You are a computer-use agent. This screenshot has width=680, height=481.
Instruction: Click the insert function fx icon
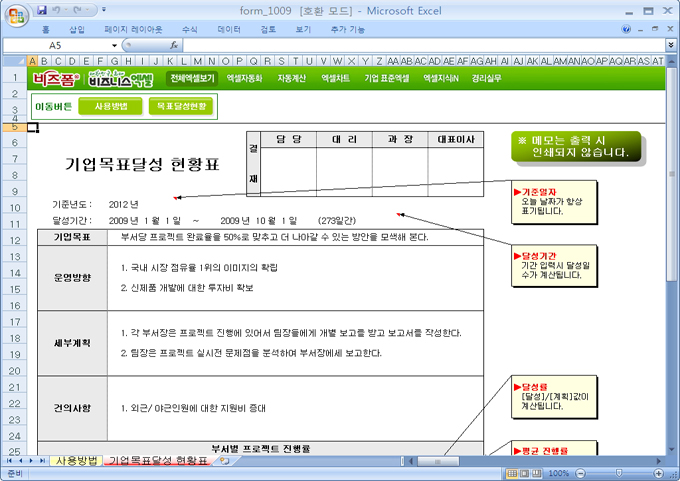(174, 45)
